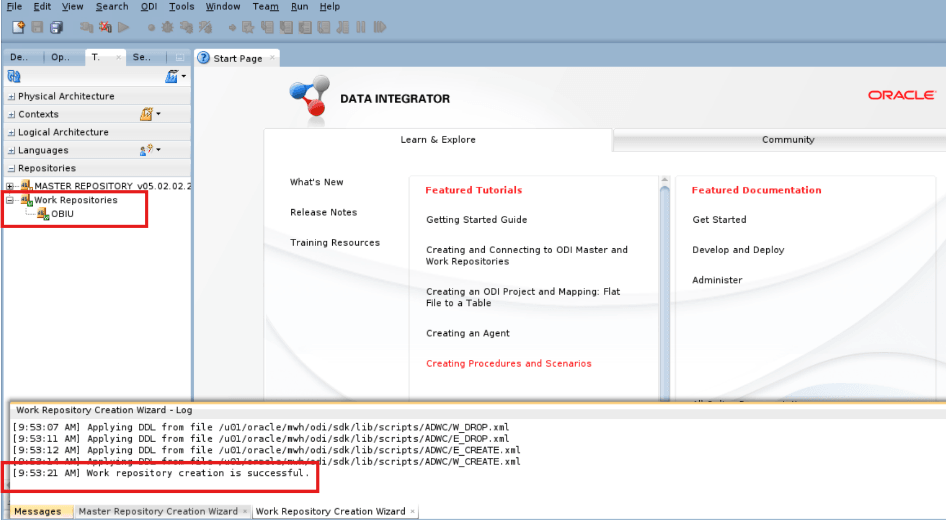Click the Work Repositories folder icon
This screenshot has width=946, height=520.
[27, 200]
